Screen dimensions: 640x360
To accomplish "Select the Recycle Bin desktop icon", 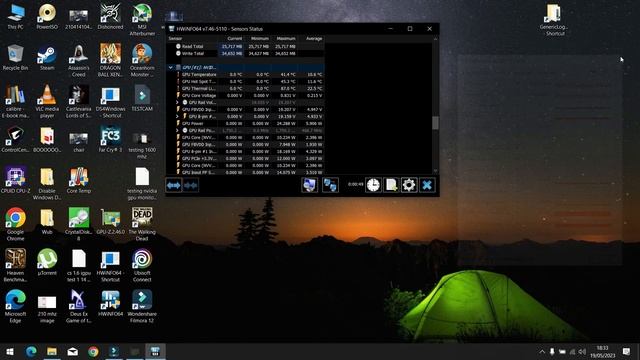I will pos(16,57).
